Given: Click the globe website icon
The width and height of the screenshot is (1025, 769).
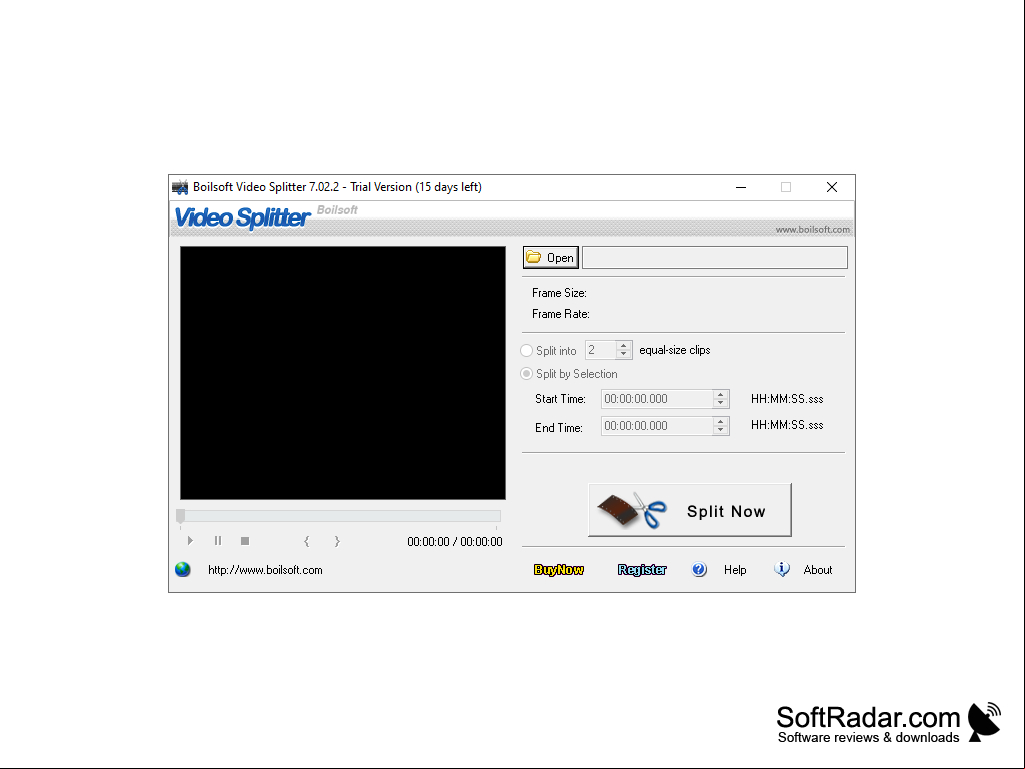Looking at the screenshot, I should coord(183,570).
